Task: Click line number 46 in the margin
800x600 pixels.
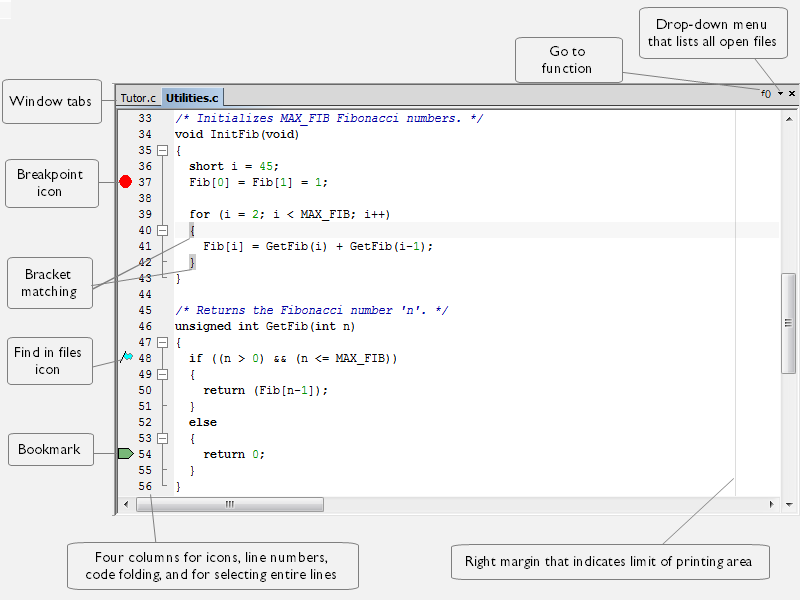Action: [145, 326]
